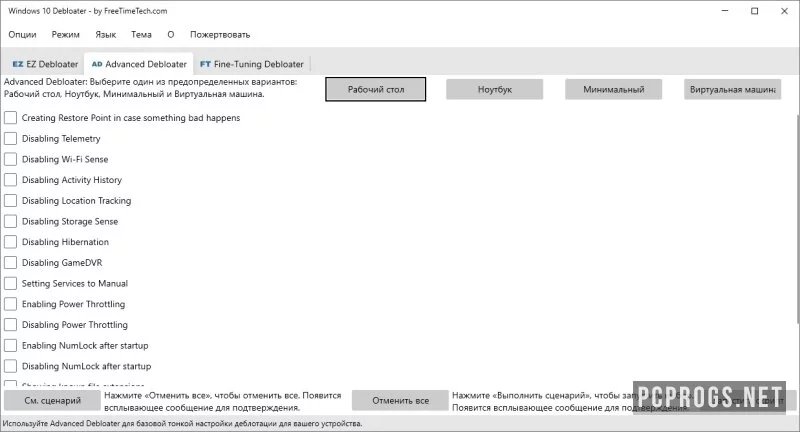Select the Виртуальная машина preset button
Screen dimensions: 800x432
click(732, 89)
